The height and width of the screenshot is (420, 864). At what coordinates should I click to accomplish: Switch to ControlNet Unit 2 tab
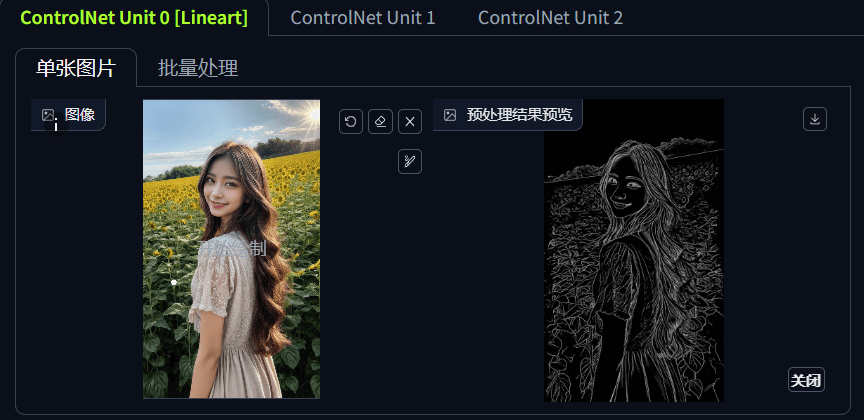pyautogui.click(x=550, y=18)
